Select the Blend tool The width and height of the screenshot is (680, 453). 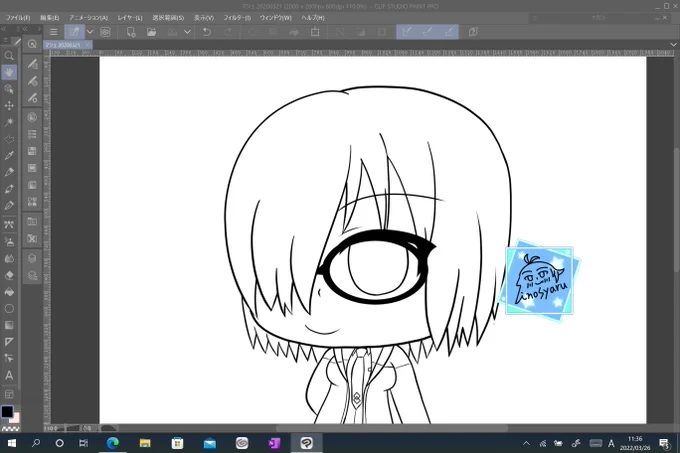click(x=9, y=258)
